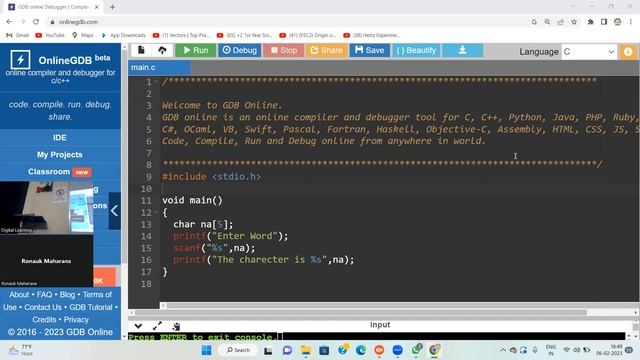Screen dimensions: 640x360
Task: Click the participant video thumbnail
Action: (47, 208)
